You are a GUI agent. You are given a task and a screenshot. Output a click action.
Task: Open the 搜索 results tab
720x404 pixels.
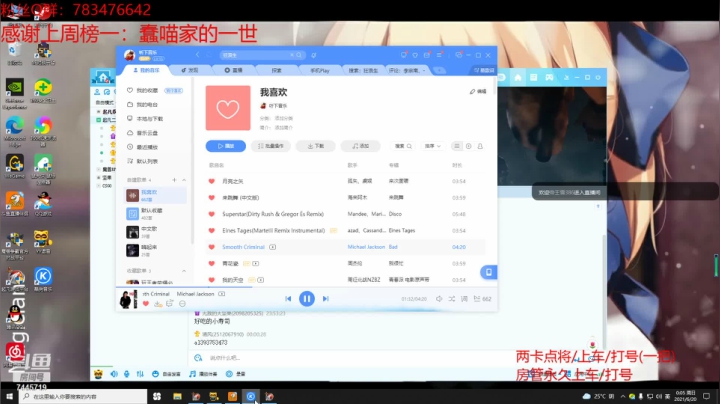coord(363,70)
